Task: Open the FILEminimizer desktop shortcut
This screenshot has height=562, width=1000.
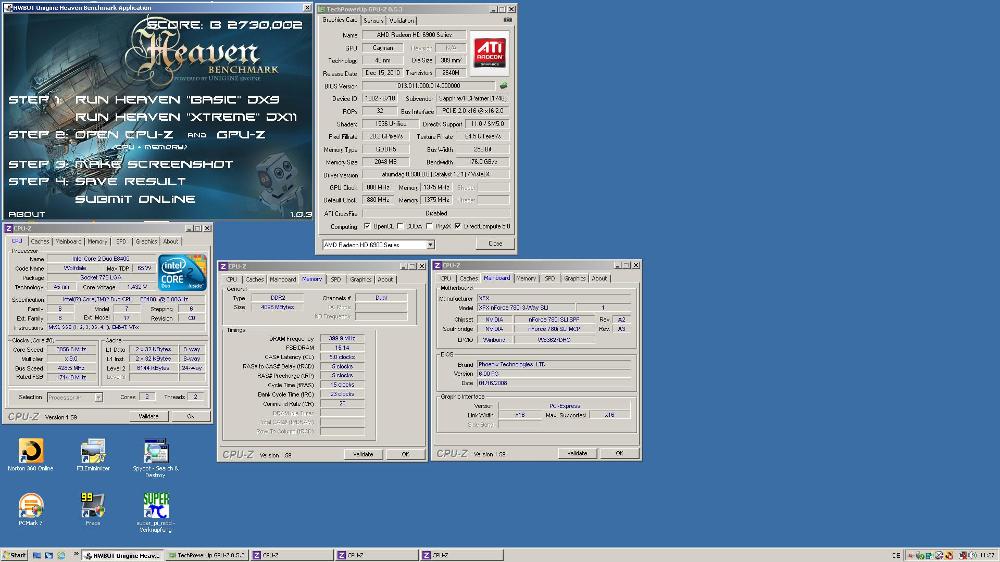Action: [x=93, y=451]
